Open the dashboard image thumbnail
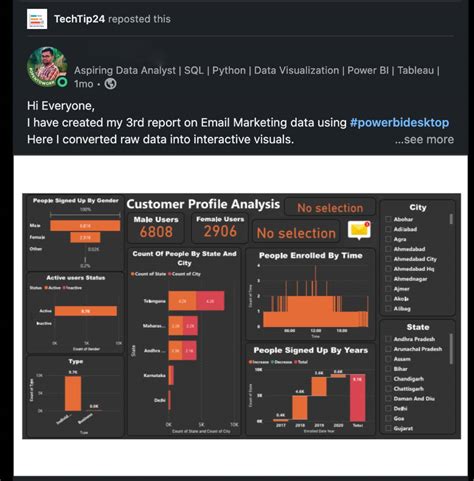The image size is (474, 481). click(242, 316)
